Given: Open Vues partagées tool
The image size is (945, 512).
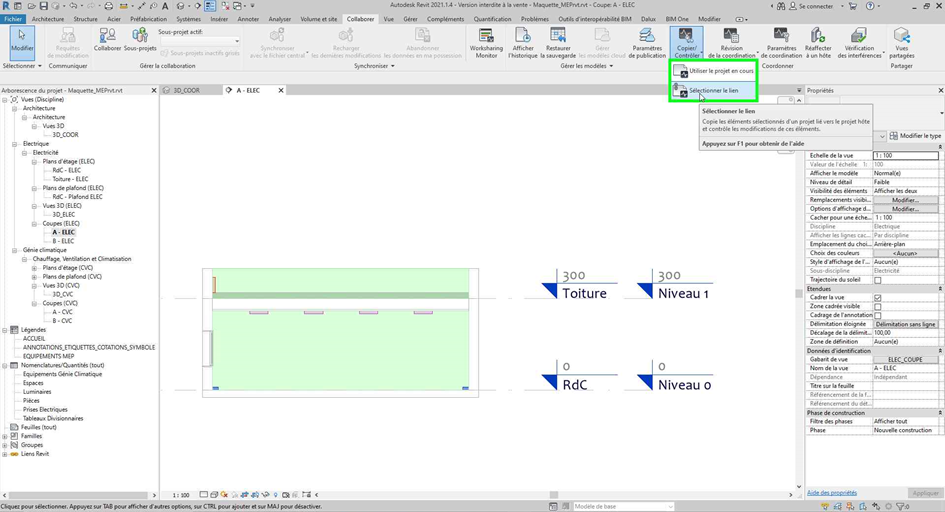Looking at the screenshot, I should click(x=902, y=41).
